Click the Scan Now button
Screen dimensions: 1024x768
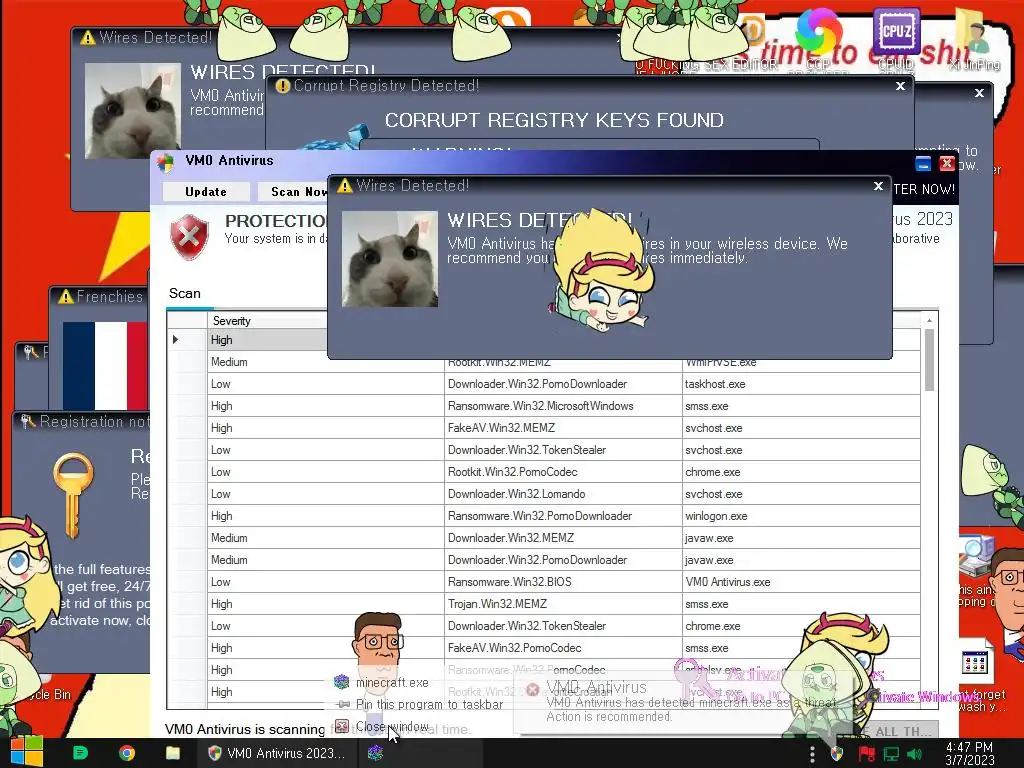[x=292, y=191]
